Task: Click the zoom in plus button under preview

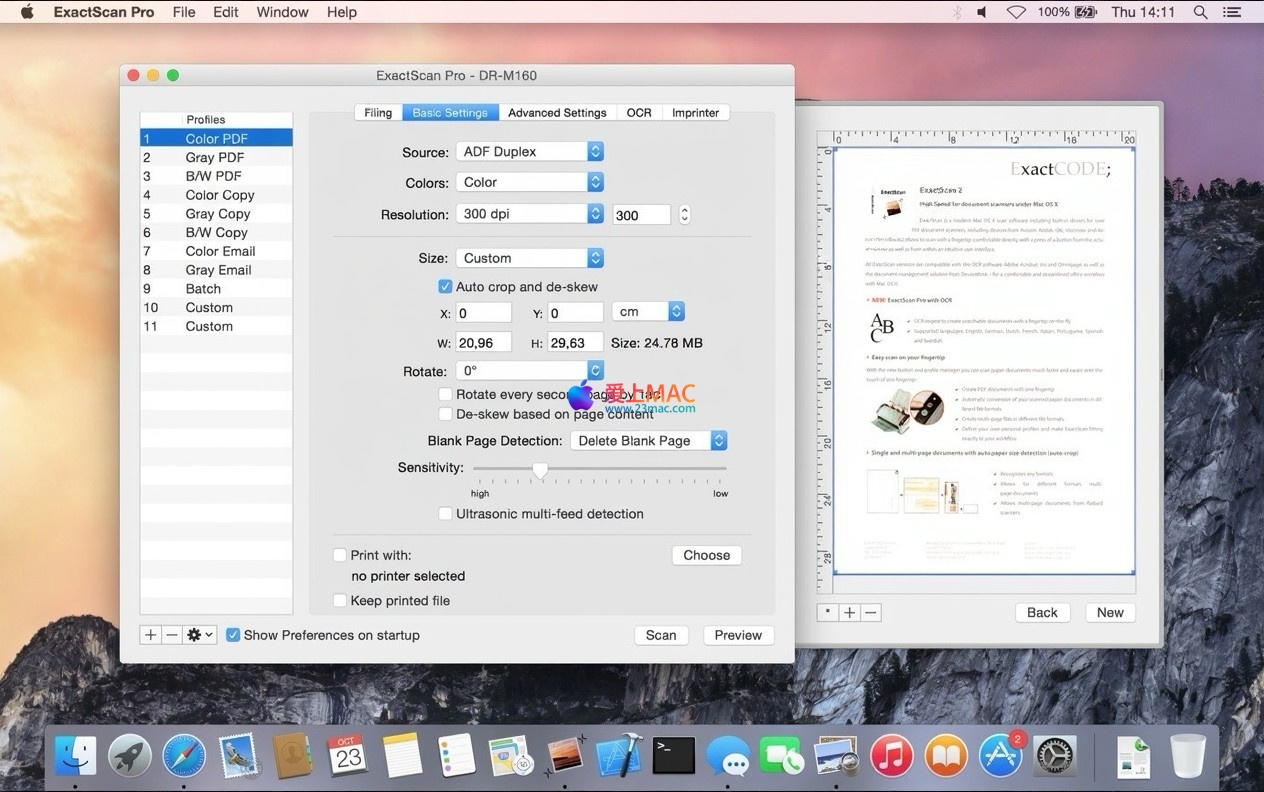Action: pyautogui.click(x=849, y=613)
